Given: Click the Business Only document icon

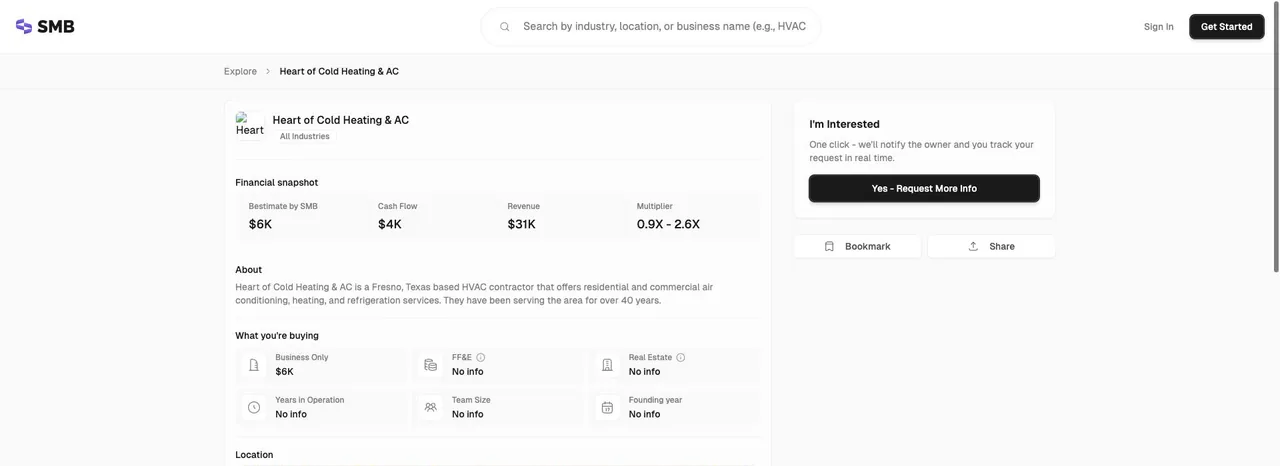Looking at the screenshot, I should point(254,365).
